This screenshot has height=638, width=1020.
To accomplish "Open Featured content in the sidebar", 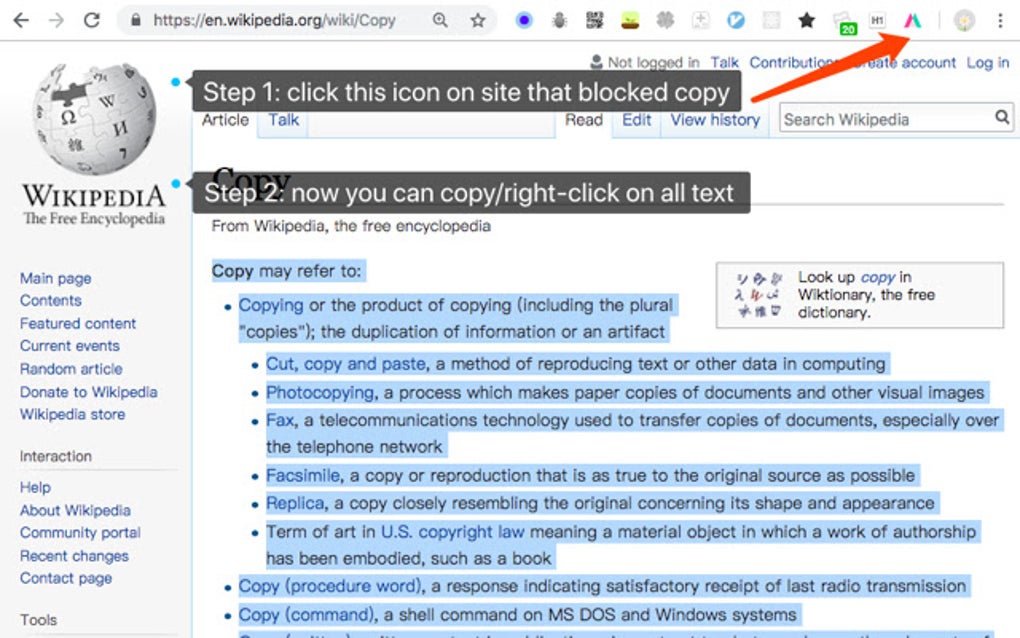I will (x=78, y=323).
